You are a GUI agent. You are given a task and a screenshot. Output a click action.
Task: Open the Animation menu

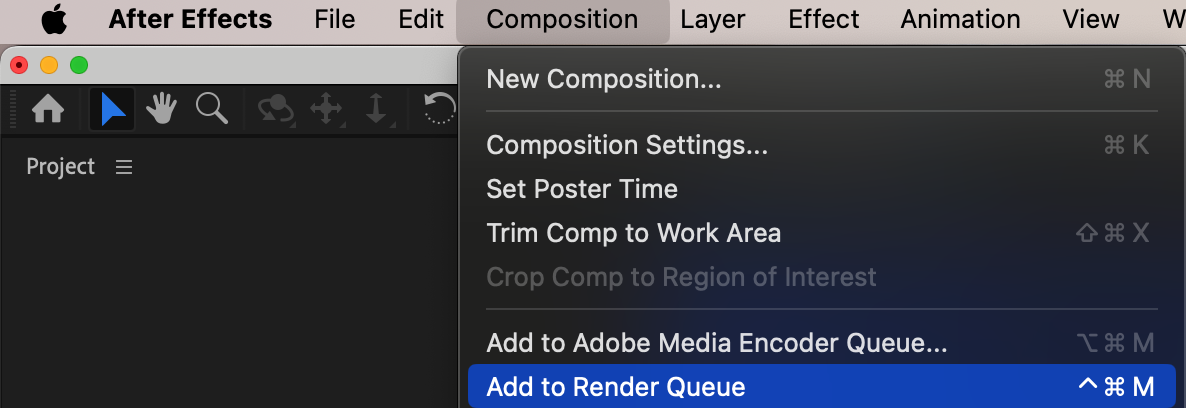click(x=960, y=19)
